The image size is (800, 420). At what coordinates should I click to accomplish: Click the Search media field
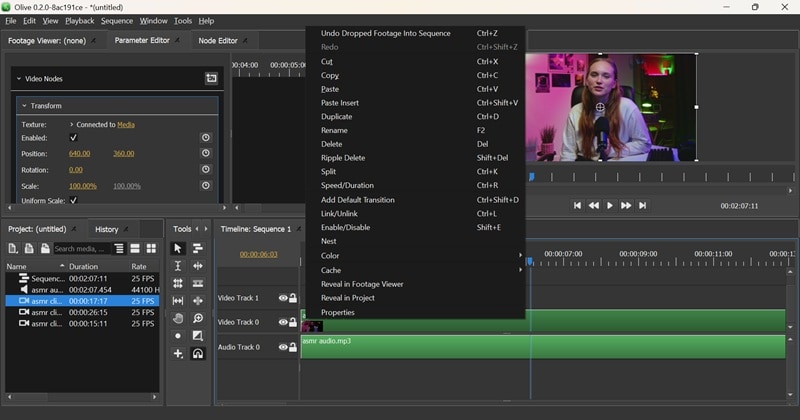(81, 249)
